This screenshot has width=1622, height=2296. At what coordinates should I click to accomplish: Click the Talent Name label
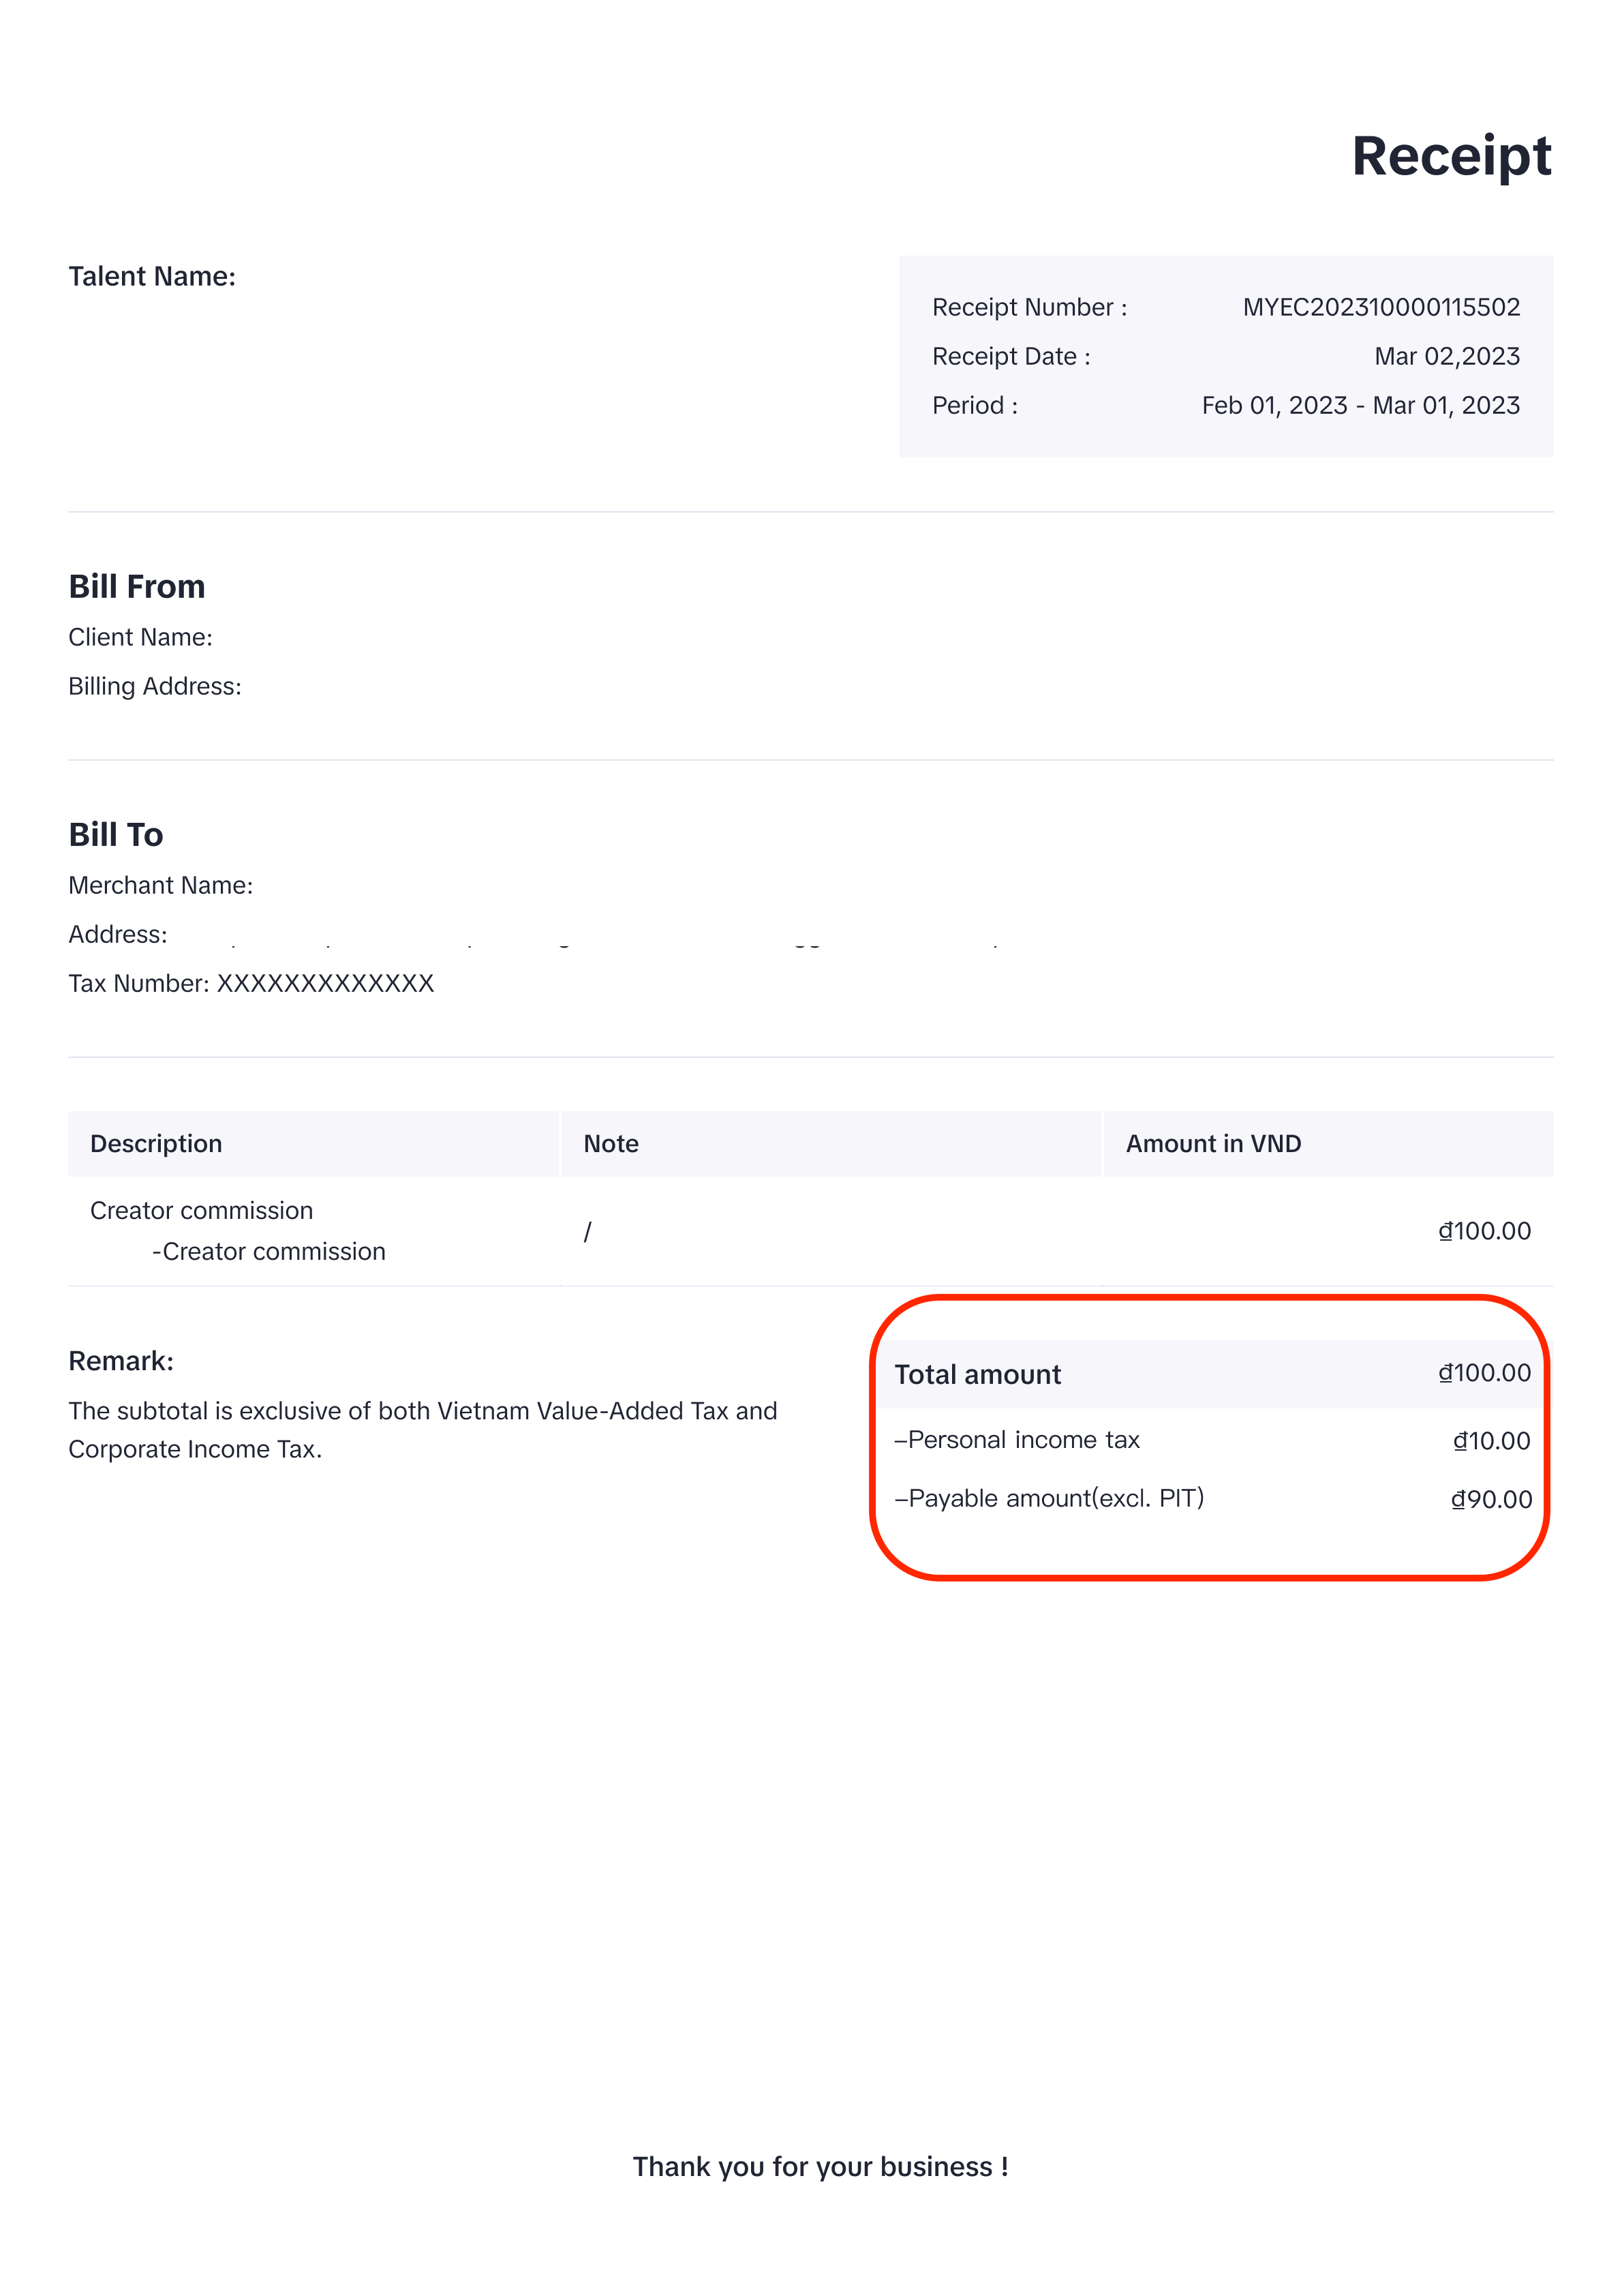tap(152, 277)
